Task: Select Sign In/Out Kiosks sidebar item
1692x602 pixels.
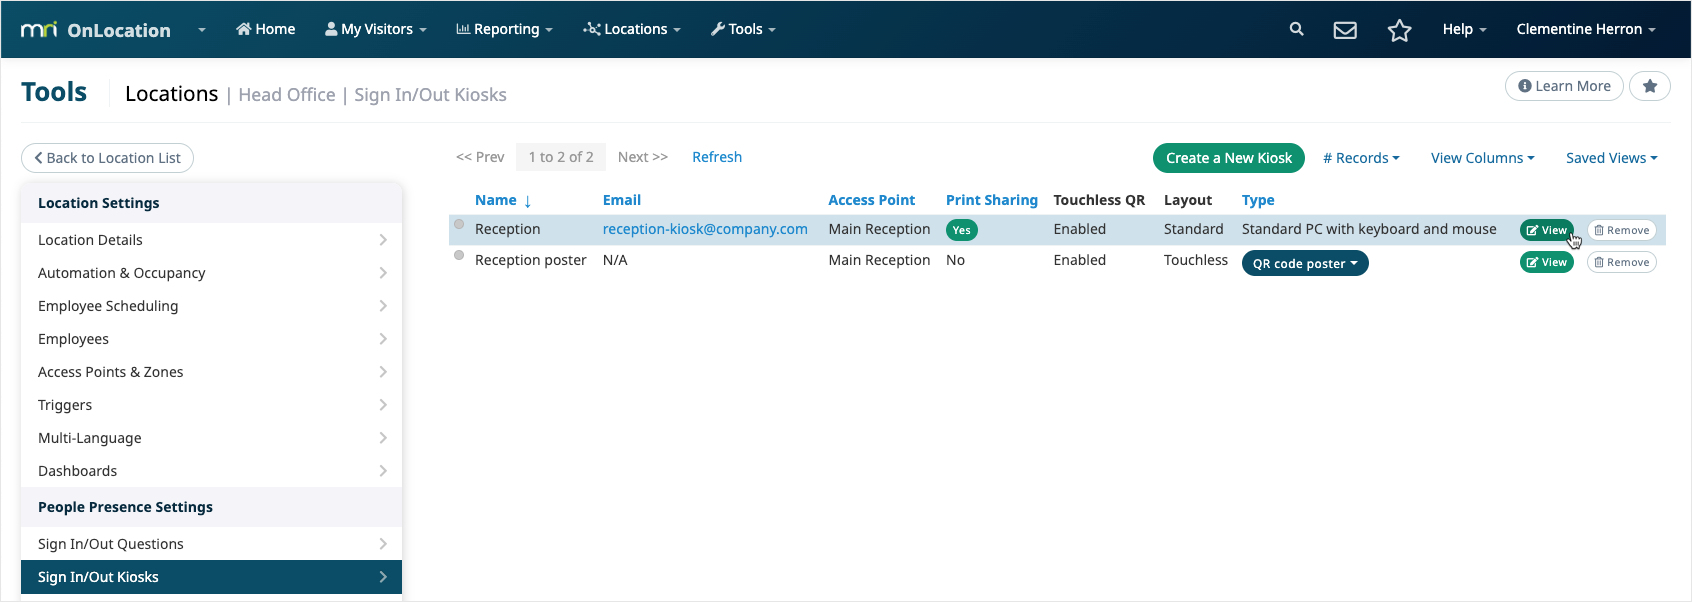Action: click(x=211, y=577)
